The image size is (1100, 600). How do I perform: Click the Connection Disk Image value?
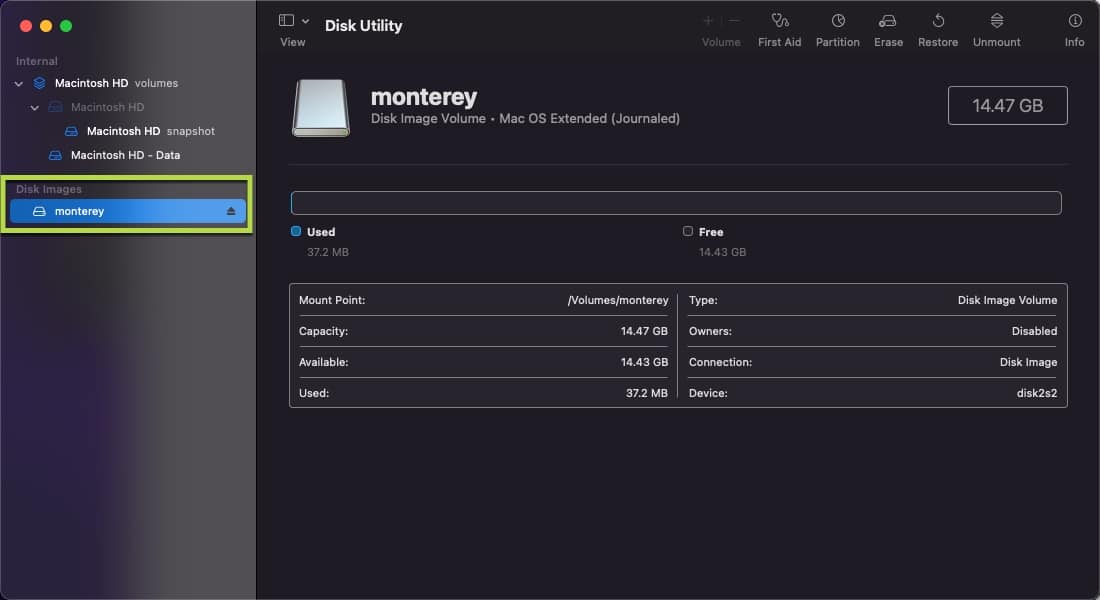(1028, 362)
